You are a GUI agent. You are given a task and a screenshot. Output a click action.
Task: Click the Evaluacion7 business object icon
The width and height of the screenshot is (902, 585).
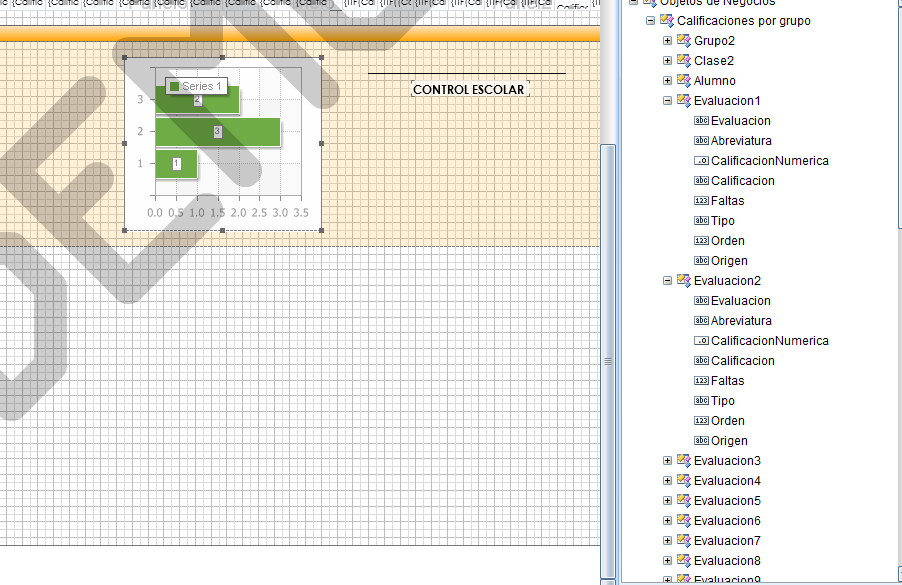pos(684,541)
